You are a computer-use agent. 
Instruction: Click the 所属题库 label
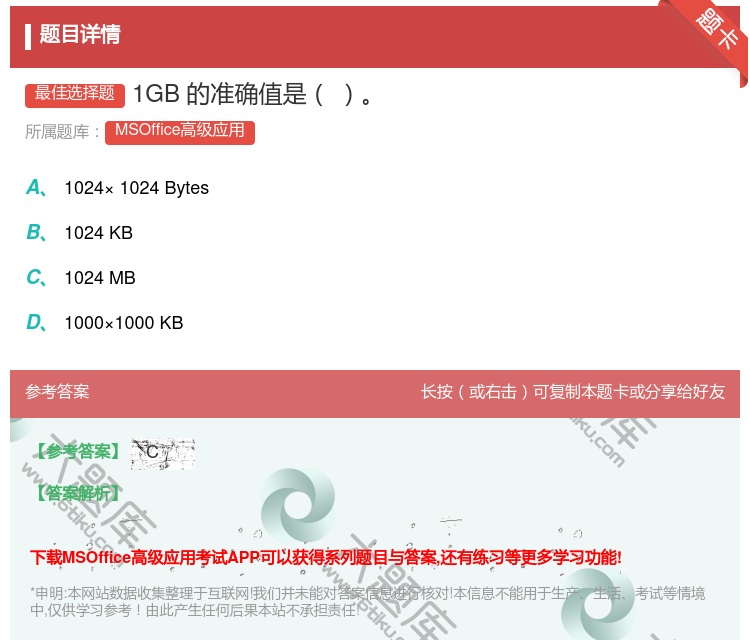[x=62, y=132]
